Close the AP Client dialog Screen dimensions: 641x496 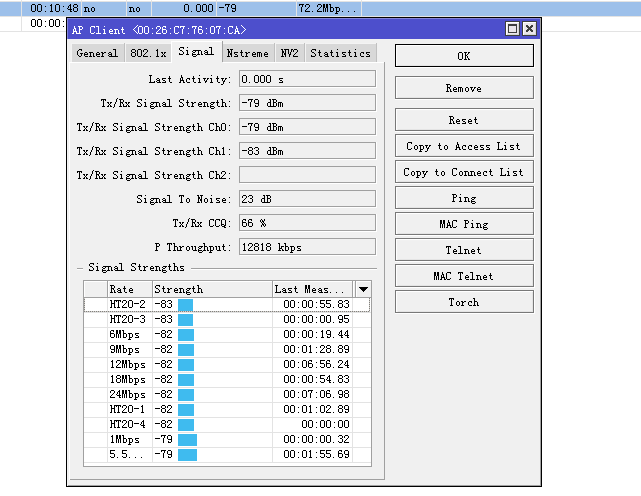[529, 29]
